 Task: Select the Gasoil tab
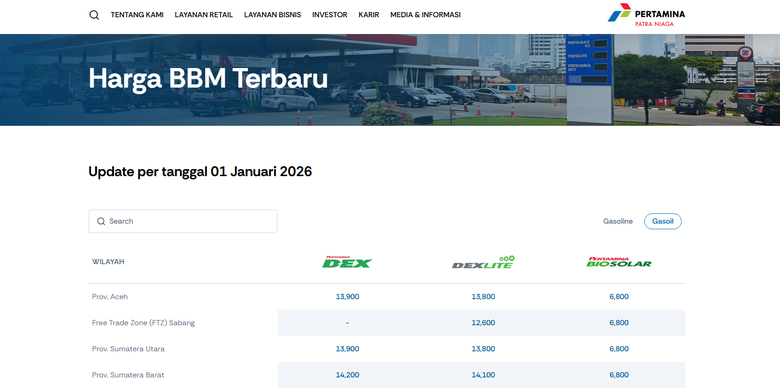coord(663,221)
